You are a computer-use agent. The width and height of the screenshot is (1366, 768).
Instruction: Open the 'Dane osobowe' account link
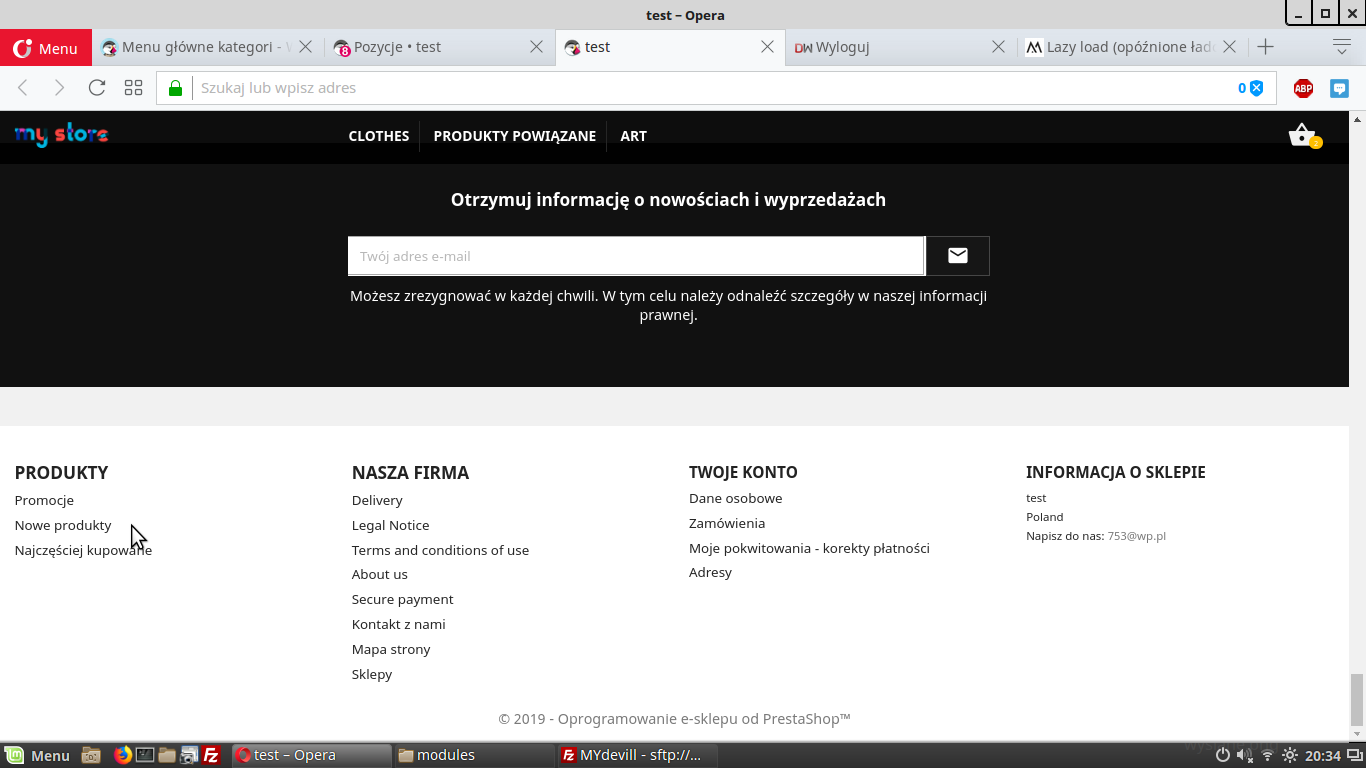[x=736, y=498]
